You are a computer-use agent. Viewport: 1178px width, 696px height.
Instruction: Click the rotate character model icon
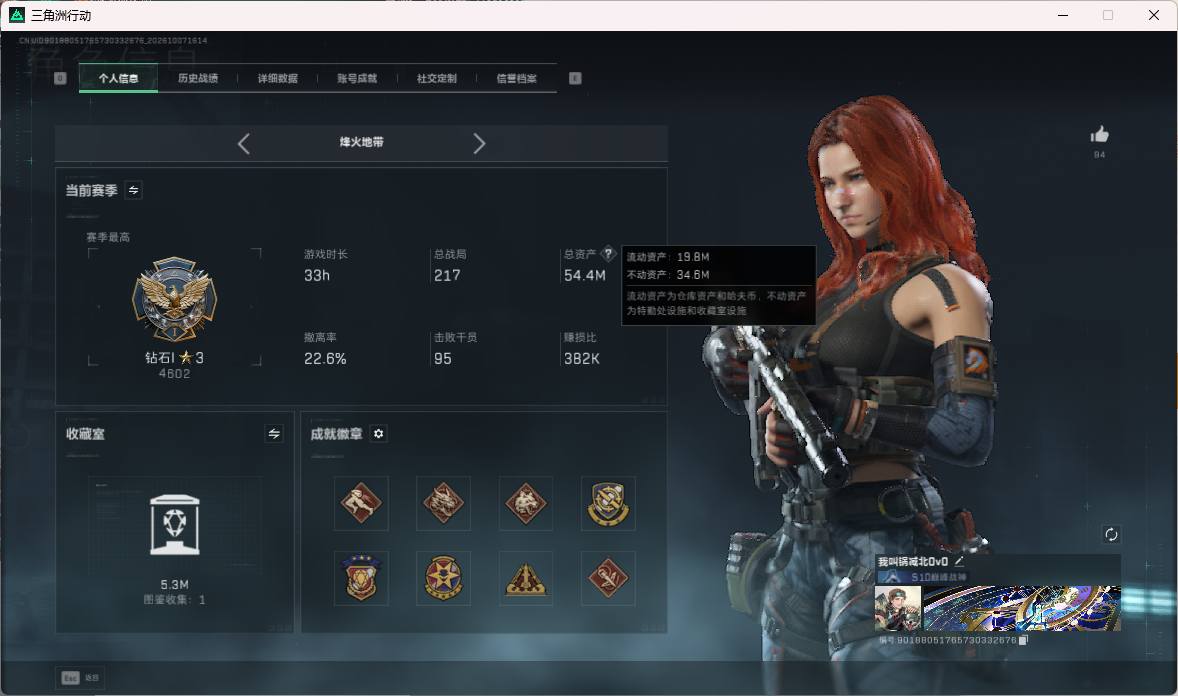point(1111,534)
